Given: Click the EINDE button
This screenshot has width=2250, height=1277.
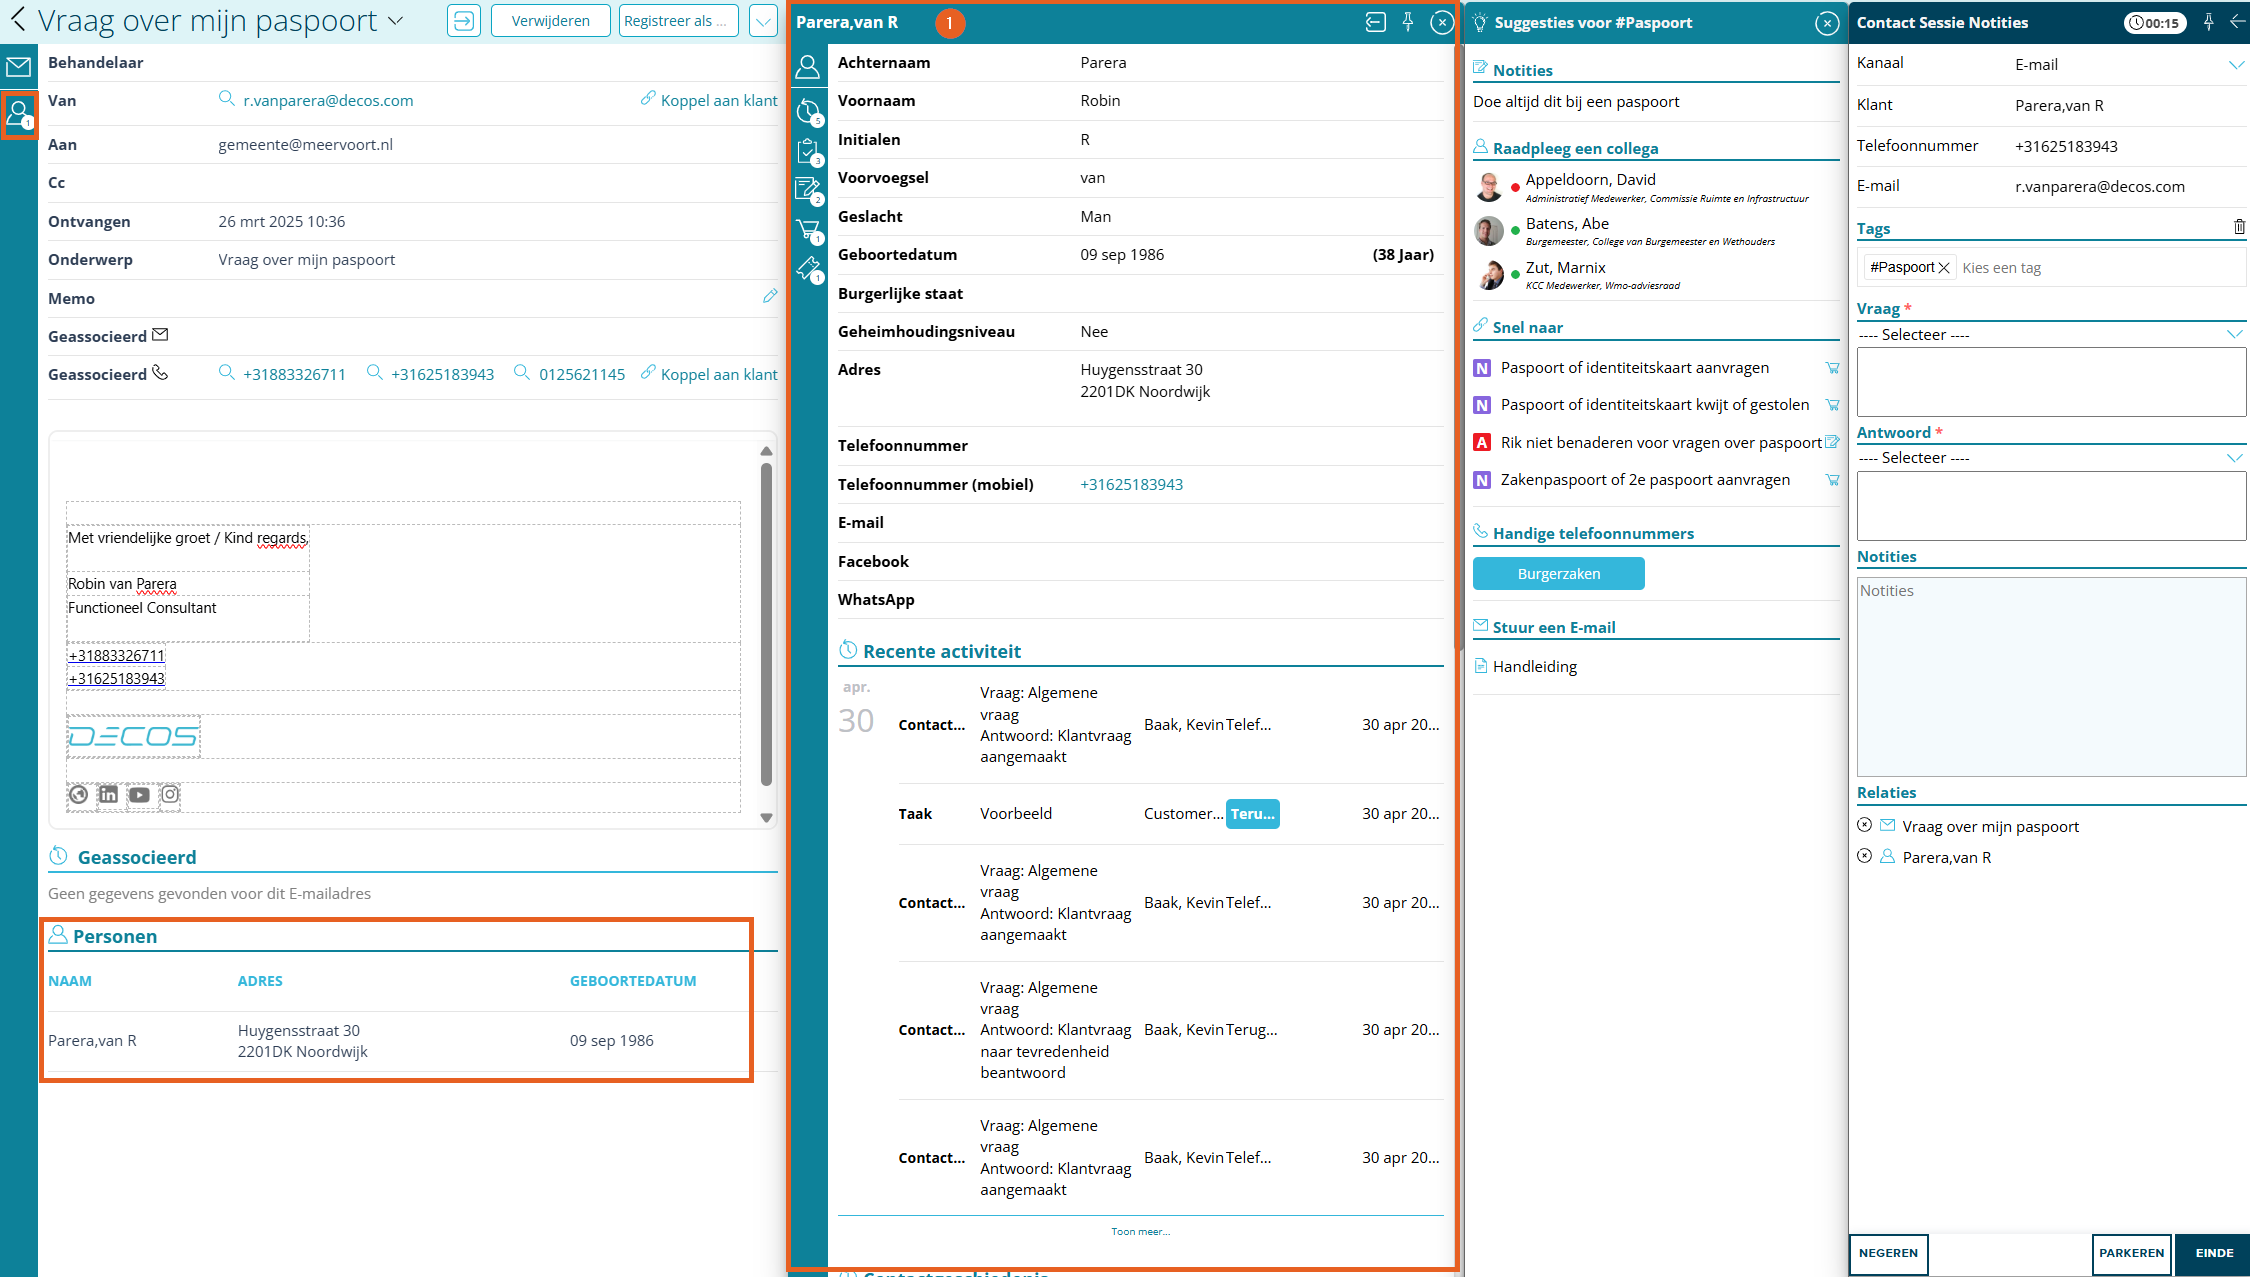Looking at the screenshot, I should point(2214,1253).
